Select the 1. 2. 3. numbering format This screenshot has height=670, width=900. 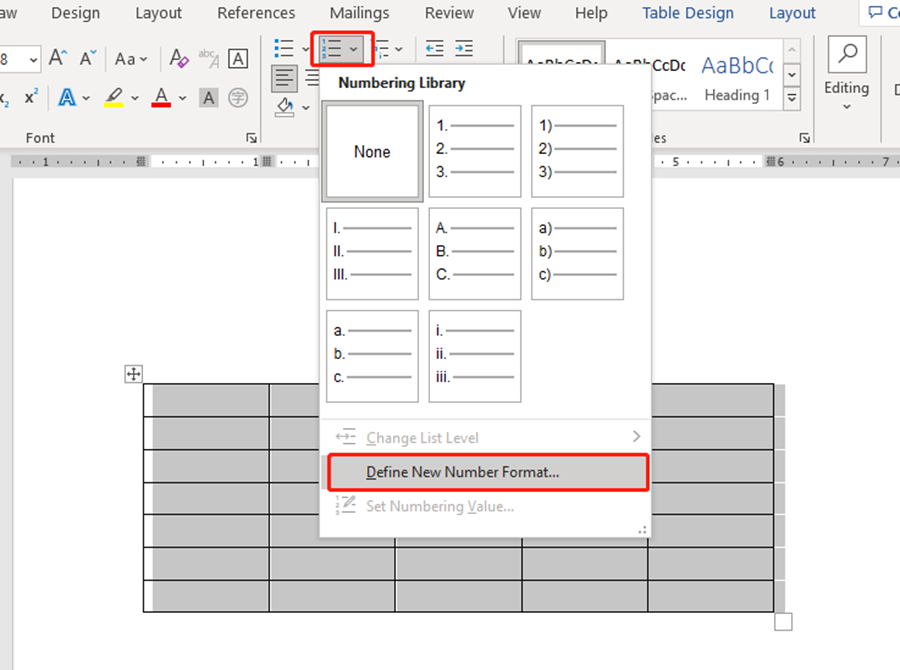[x=475, y=151]
